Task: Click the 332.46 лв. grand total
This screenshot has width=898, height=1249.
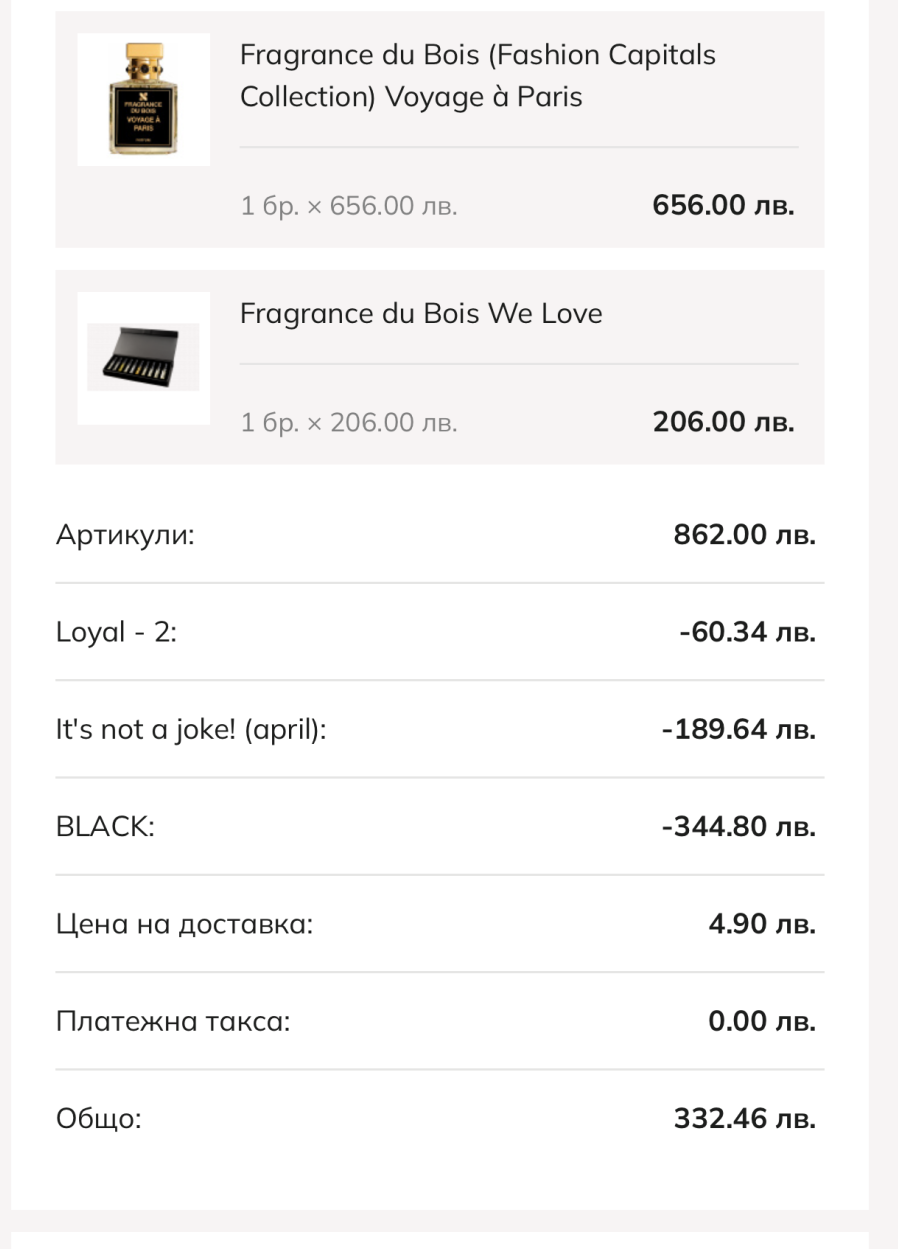Action: (x=744, y=1119)
